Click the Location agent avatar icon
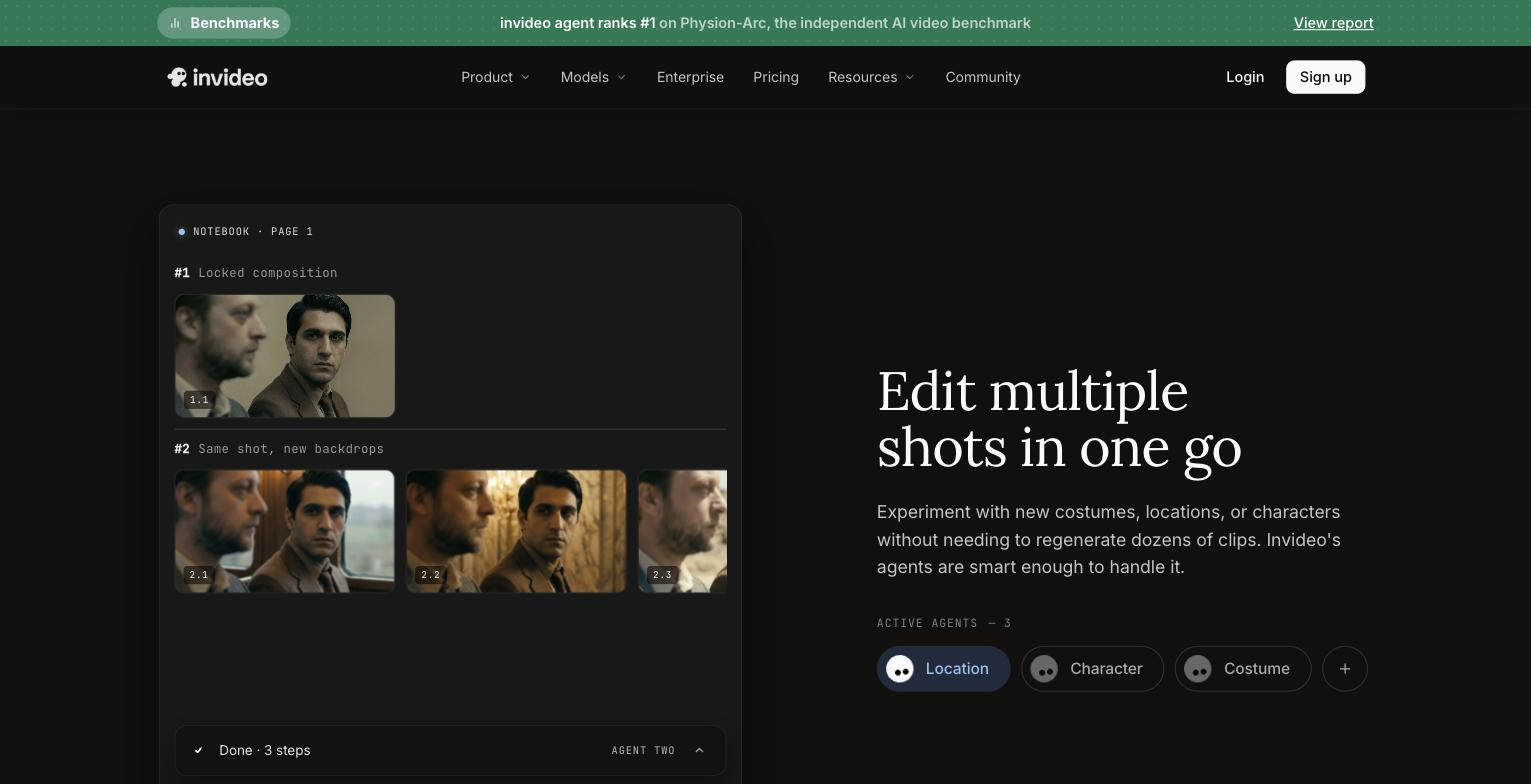This screenshot has height=784, width=1531. point(900,669)
